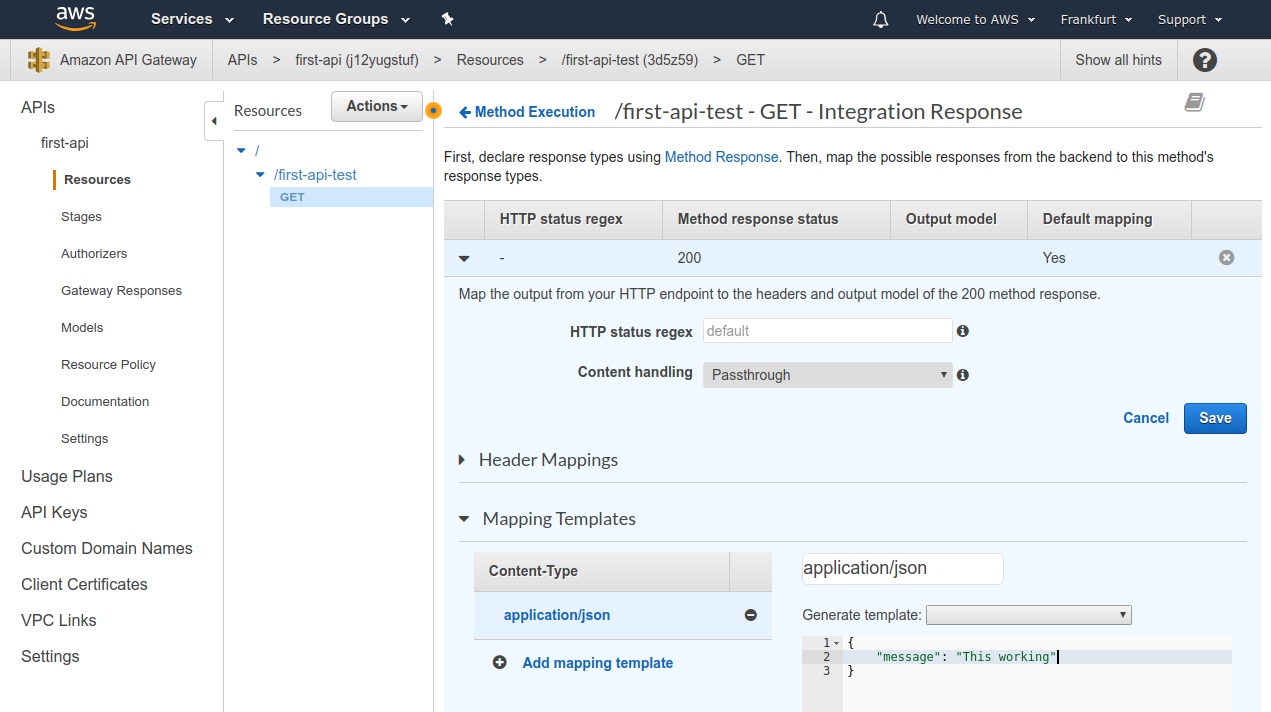Image resolution: width=1271 pixels, height=712 pixels.
Task: Open Documentation in the sidebar
Action: point(105,402)
